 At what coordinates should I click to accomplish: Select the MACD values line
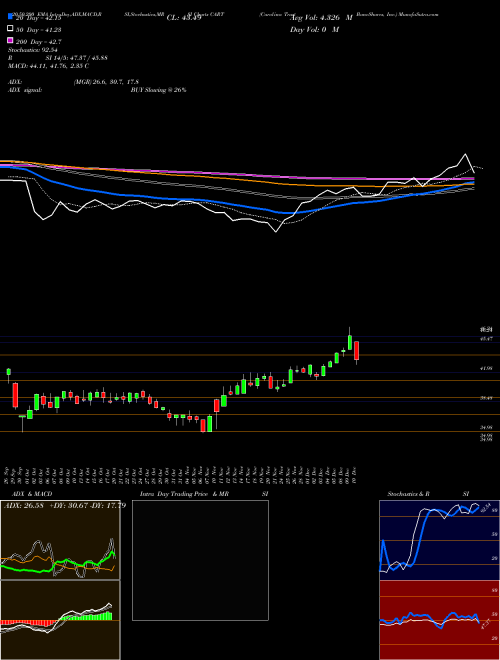48,66
